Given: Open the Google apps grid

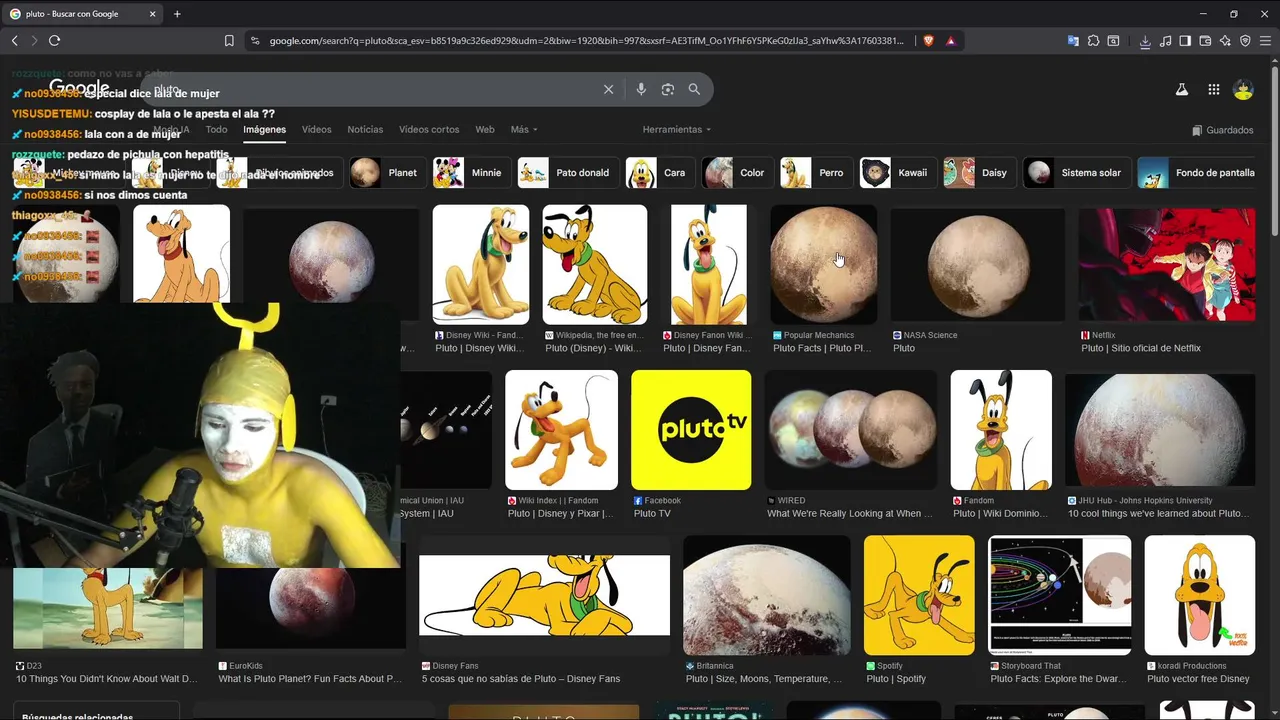Looking at the screenshot, I should [1213, 89].
